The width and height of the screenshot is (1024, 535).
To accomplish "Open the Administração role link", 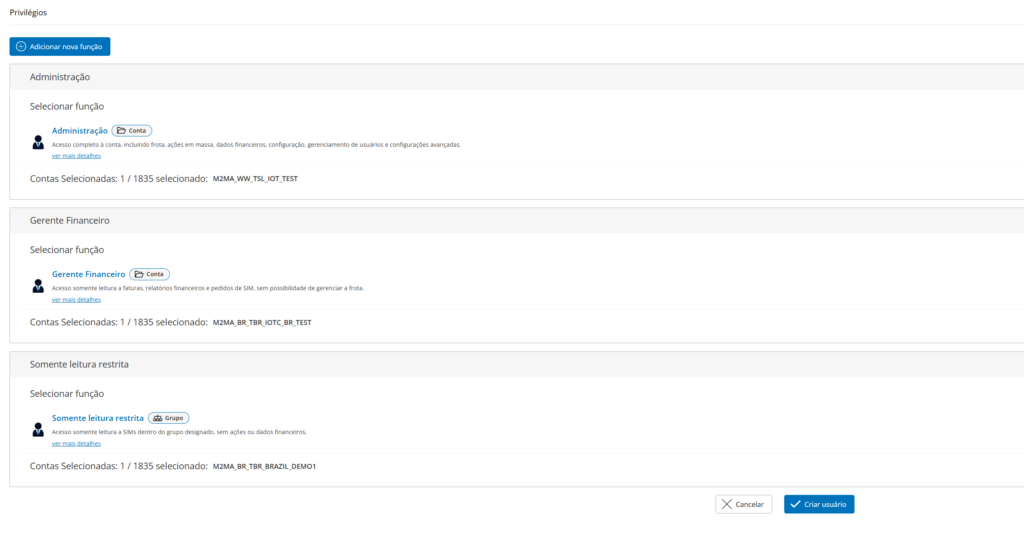I will [x=80, y=131].
